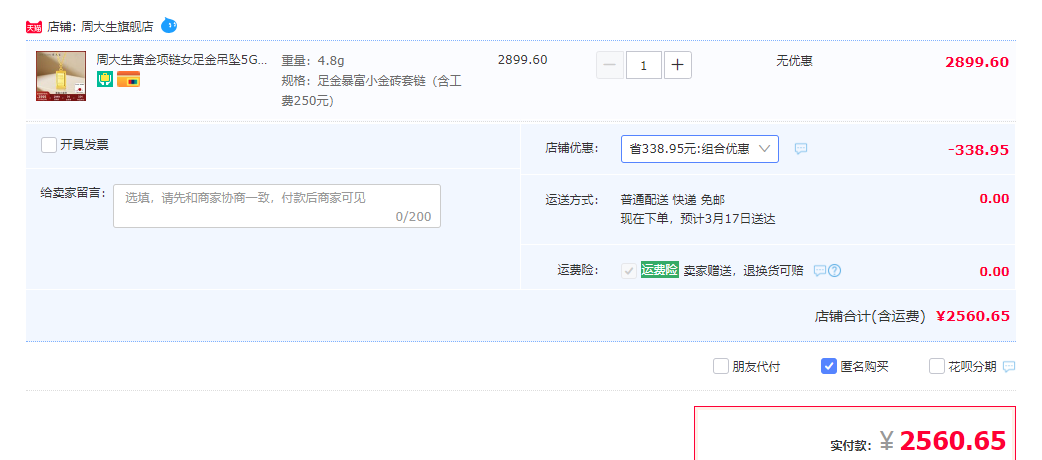The image size is (1042, 460).
Task: Click the comment icon next to 运费险 text
Action: [820, 271]
